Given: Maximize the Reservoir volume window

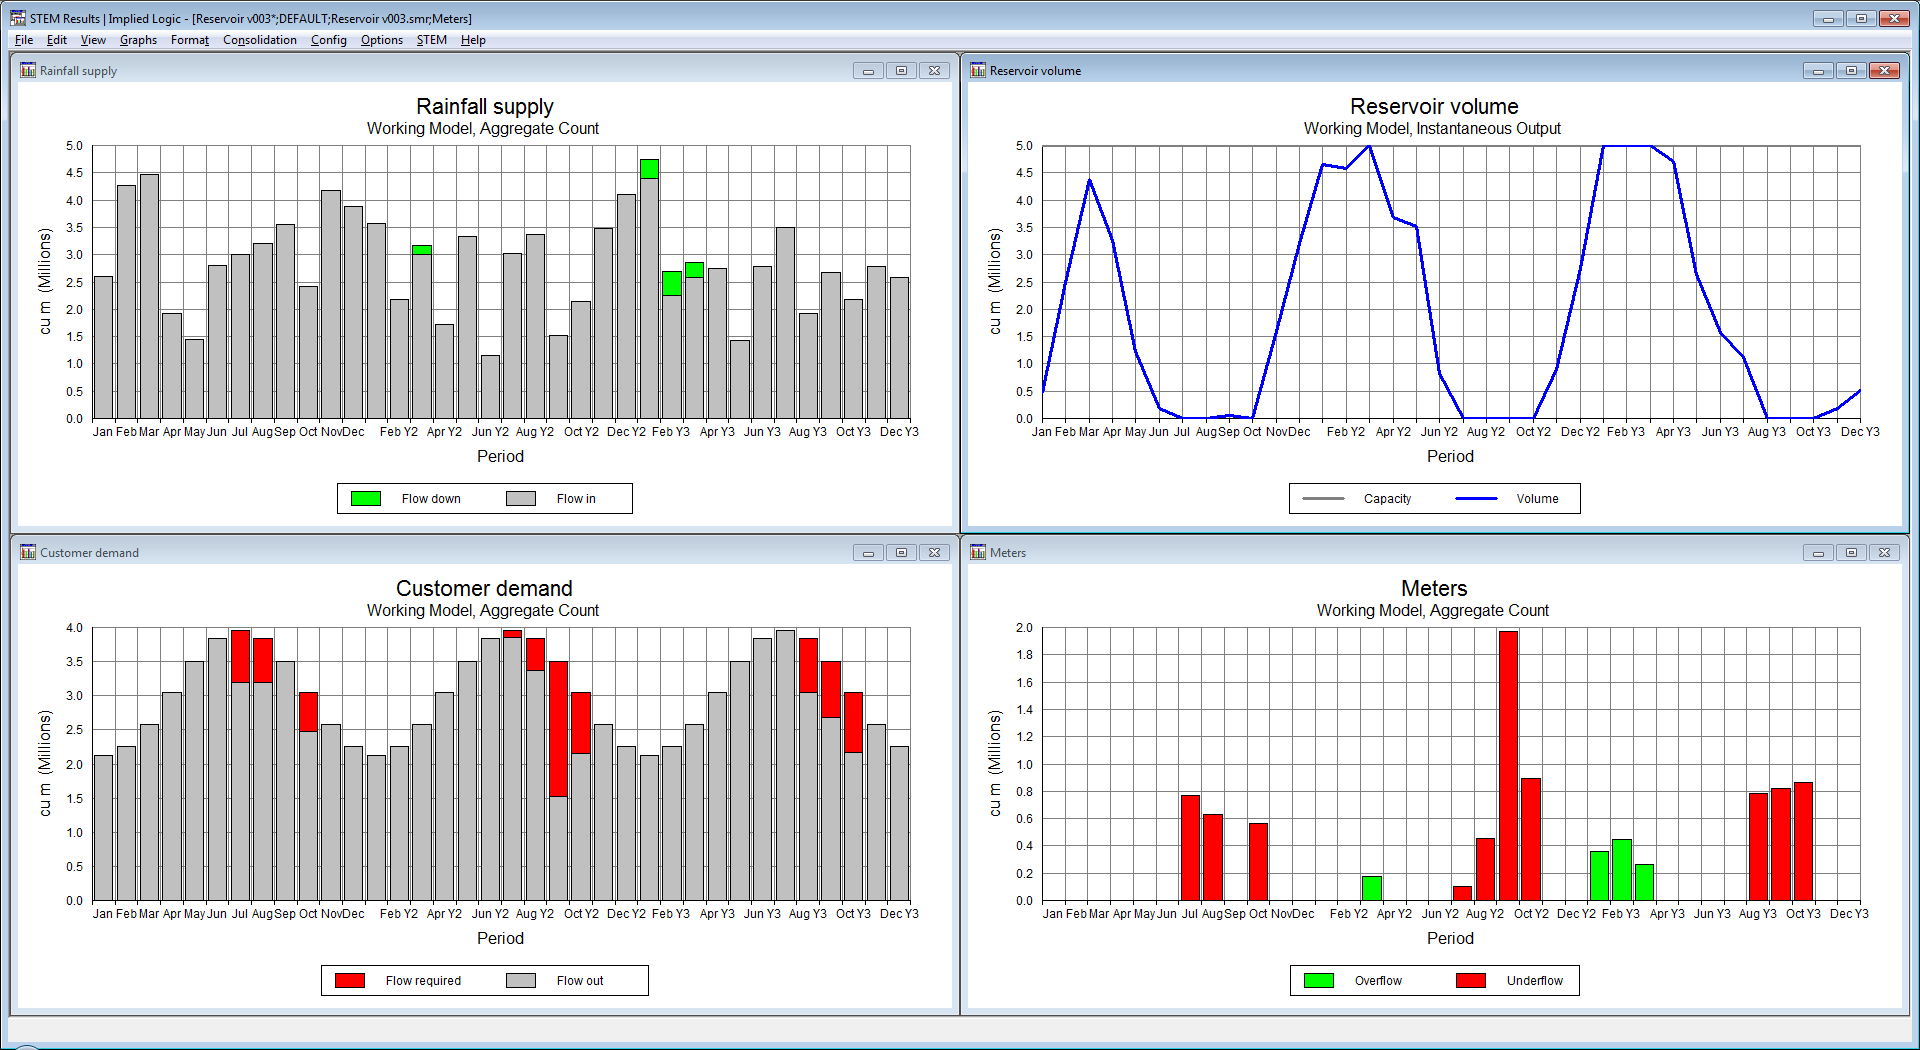Looking at the screenshot, I should 1851,71.
